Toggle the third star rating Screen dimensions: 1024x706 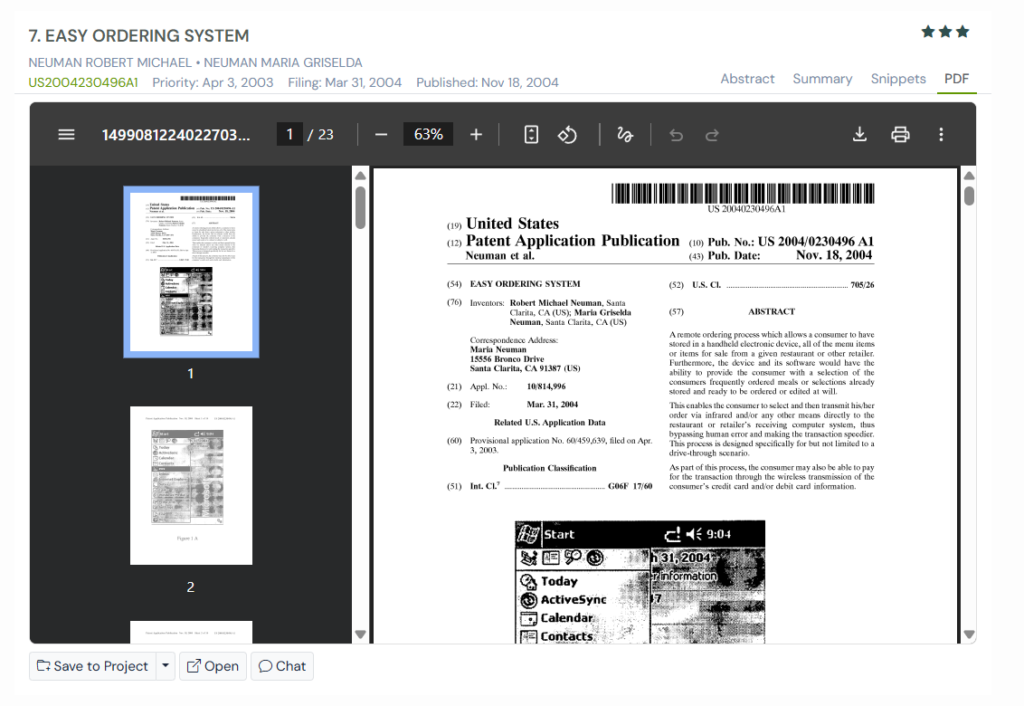(962, 31)
